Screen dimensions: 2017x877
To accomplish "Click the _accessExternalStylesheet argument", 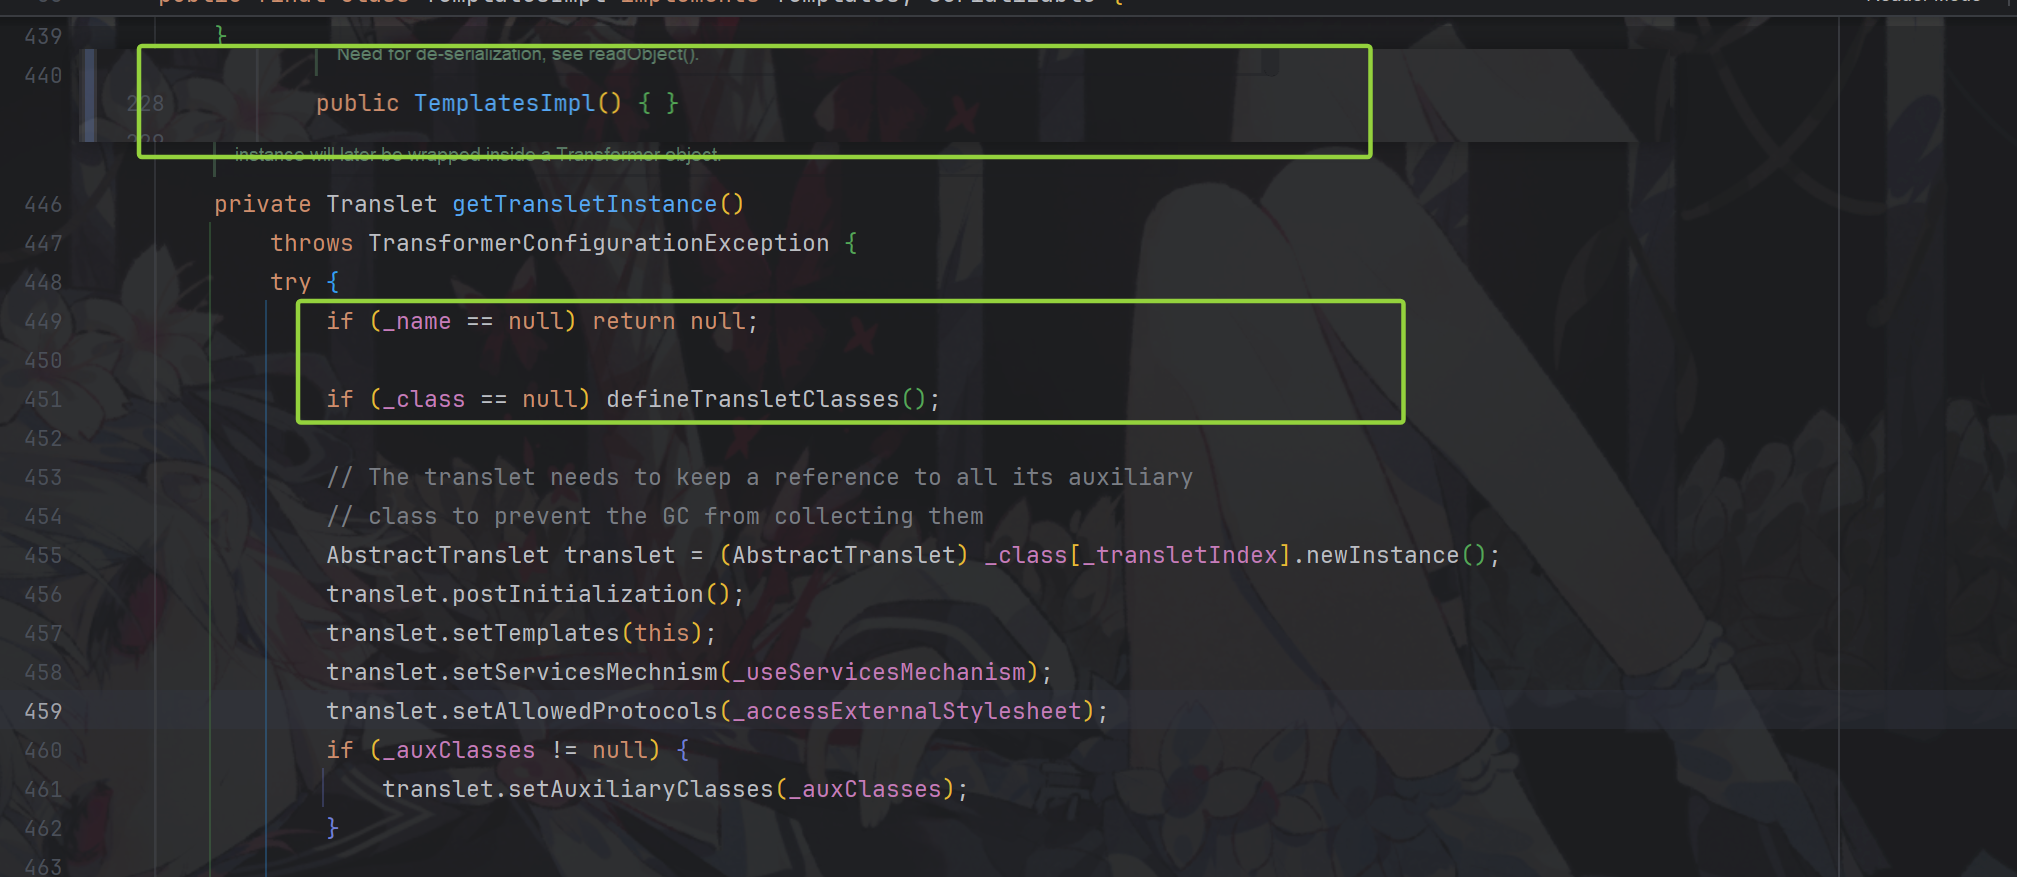I will point(907,711).
